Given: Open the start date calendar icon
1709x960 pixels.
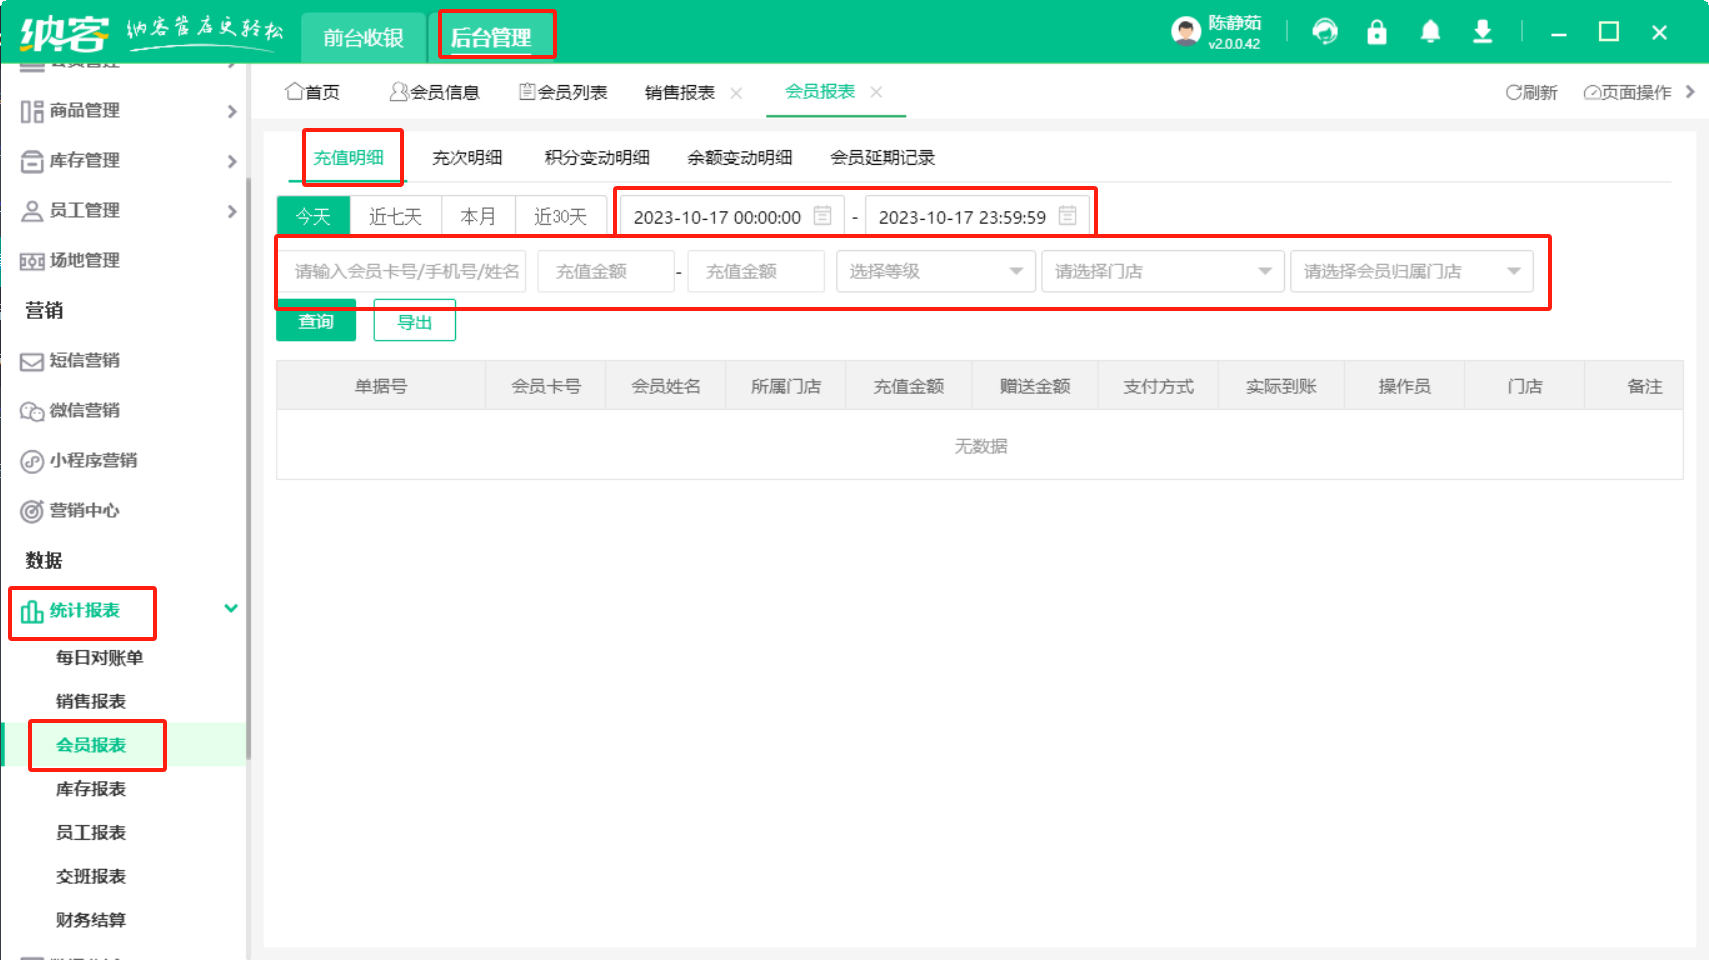Looking at the screenshot, I should tap(823, 216).
